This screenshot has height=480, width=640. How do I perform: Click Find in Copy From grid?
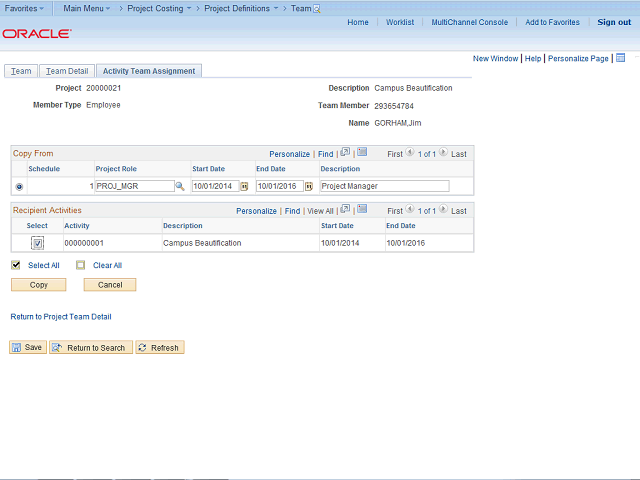pos(325,154)
